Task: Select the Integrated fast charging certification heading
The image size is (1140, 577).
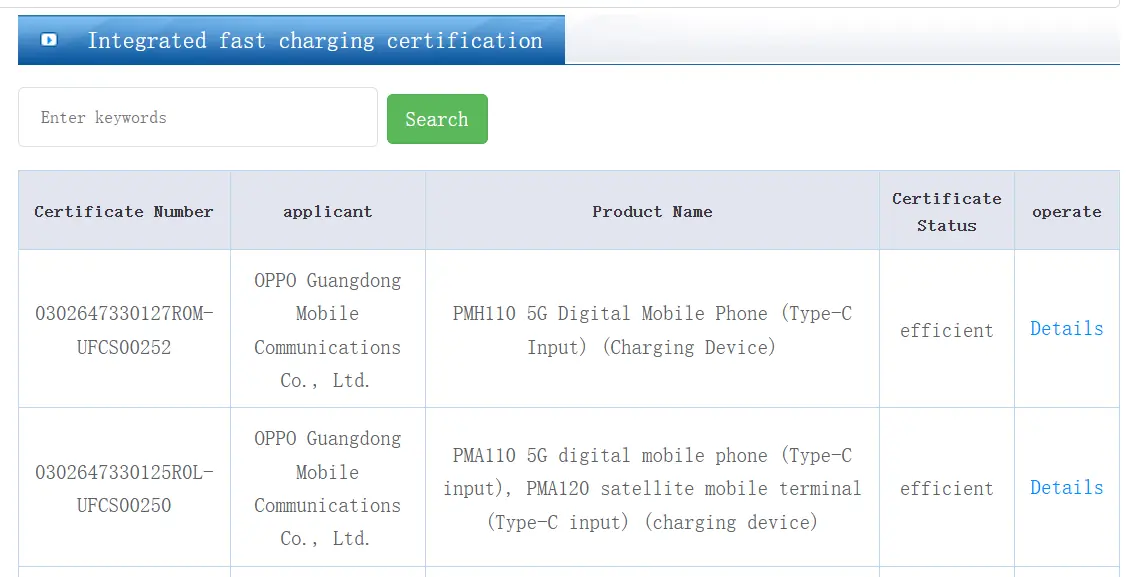Action: coord(315,41)
